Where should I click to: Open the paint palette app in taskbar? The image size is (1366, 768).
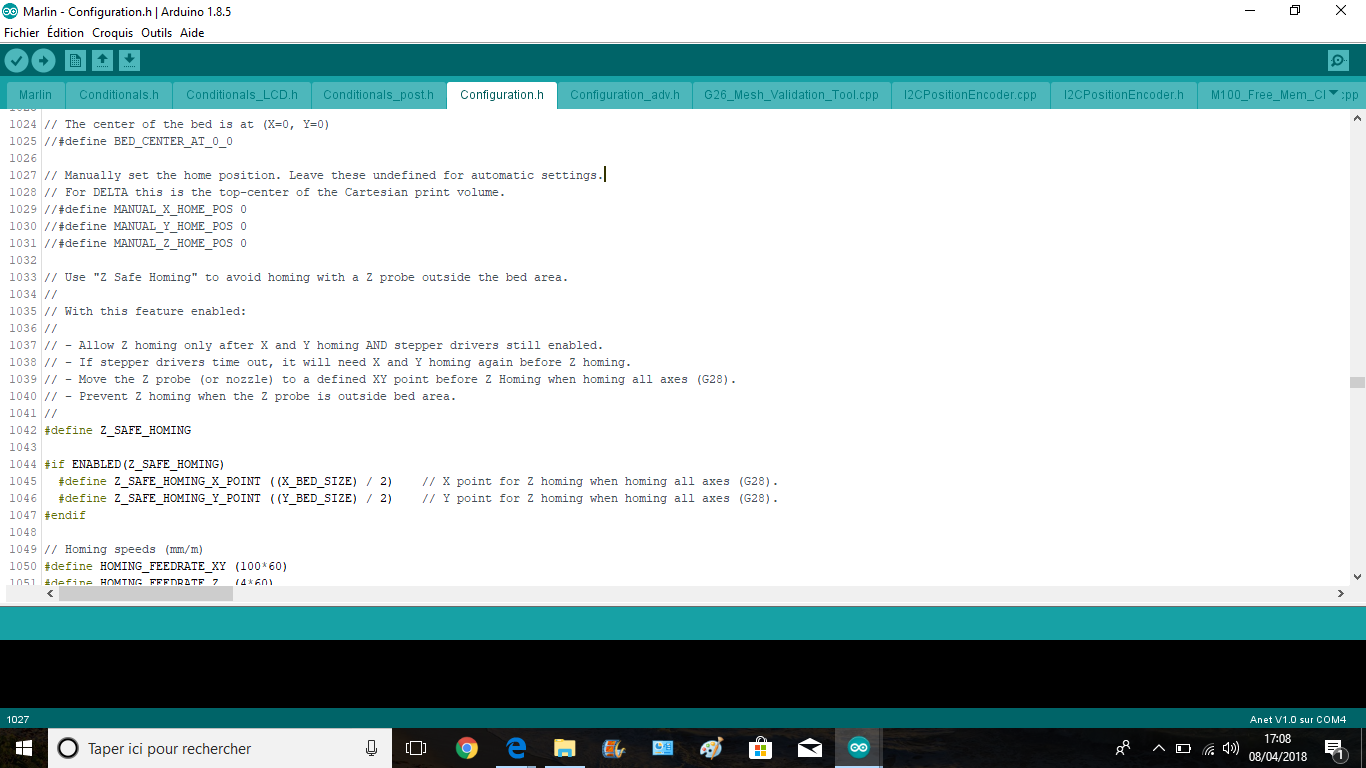(x=711, y=748)
